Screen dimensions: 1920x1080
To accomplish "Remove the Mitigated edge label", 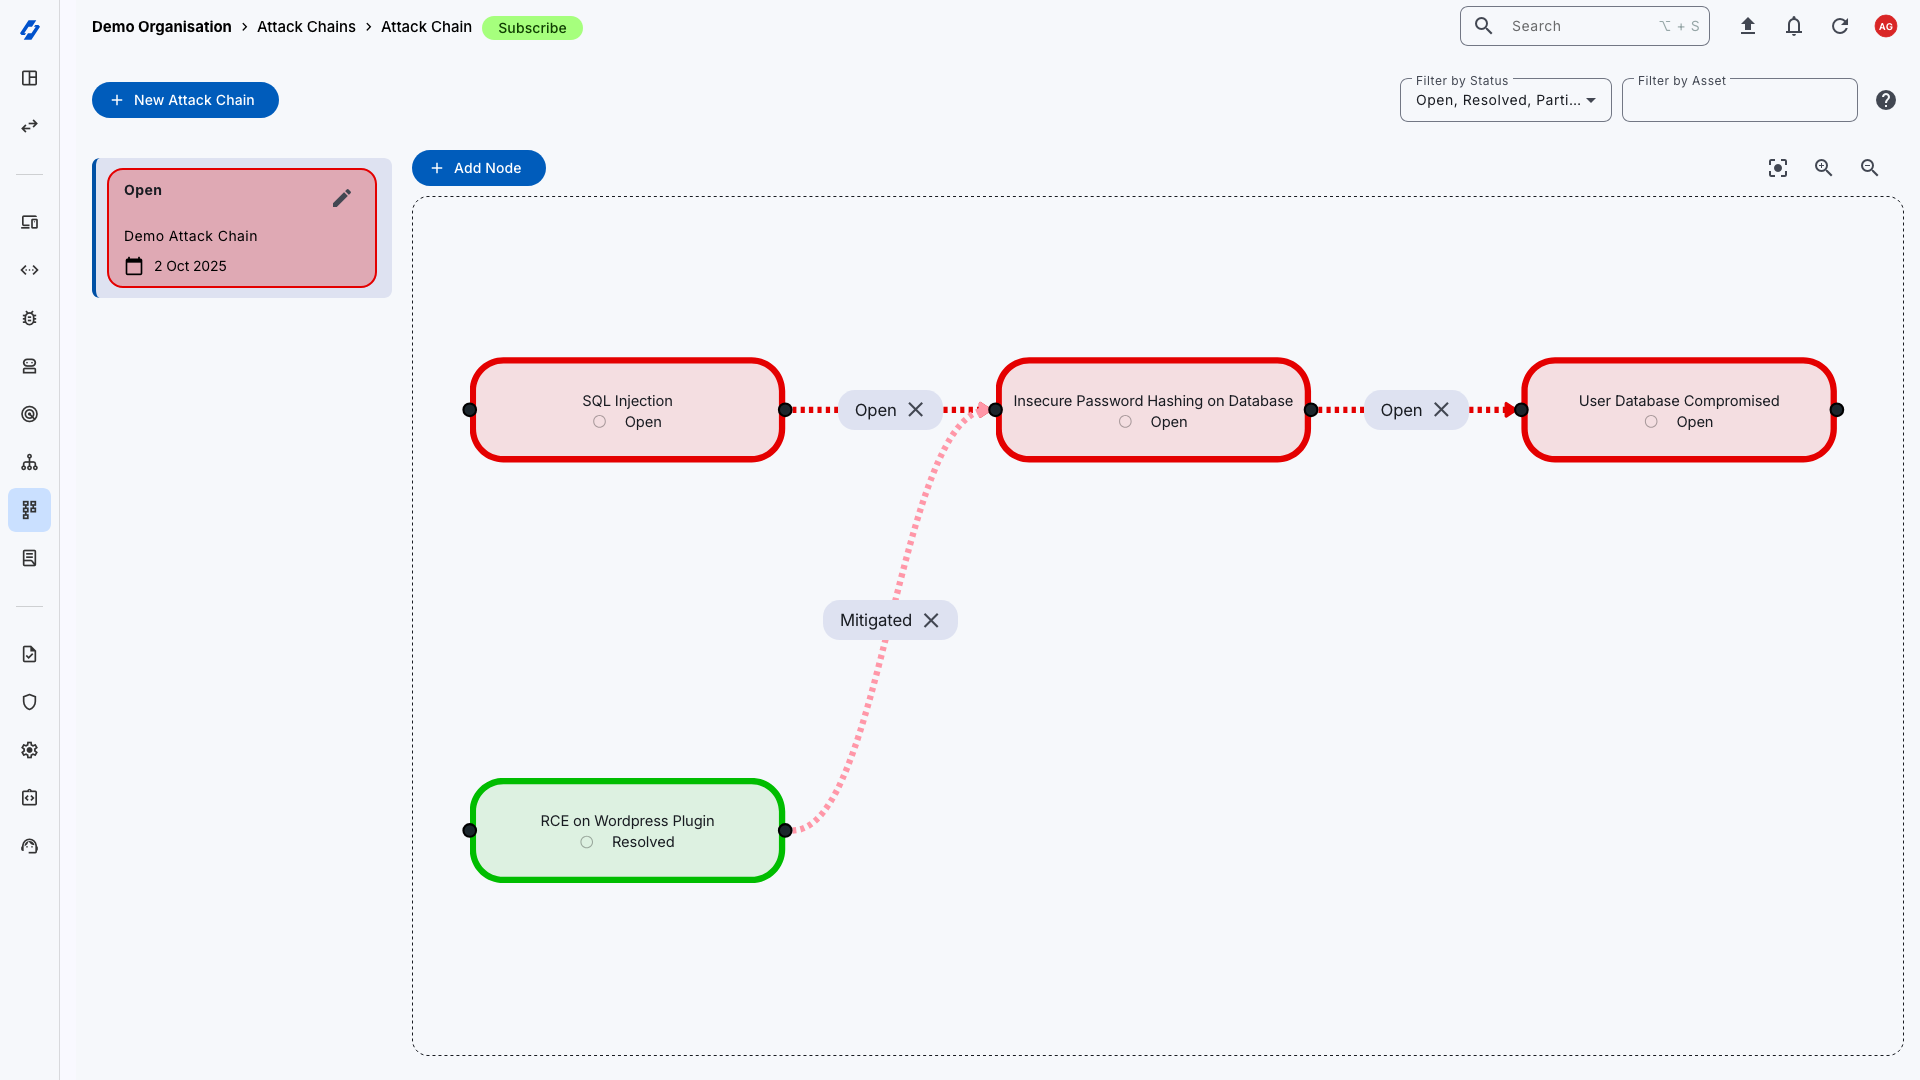I will (x=931, y=620).
